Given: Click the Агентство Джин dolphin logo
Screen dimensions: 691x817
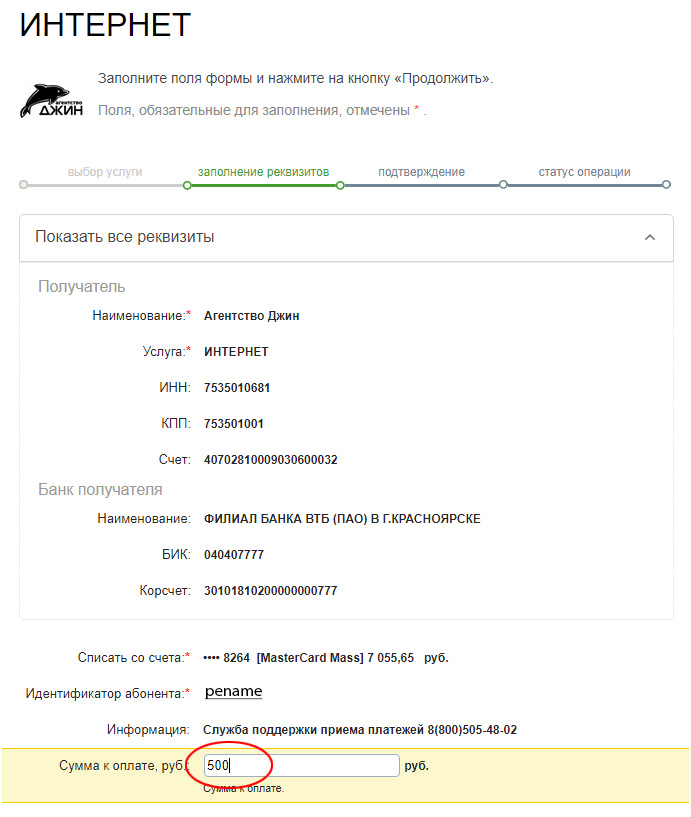Looking at the screenshot, I should [x=52, y=101].
